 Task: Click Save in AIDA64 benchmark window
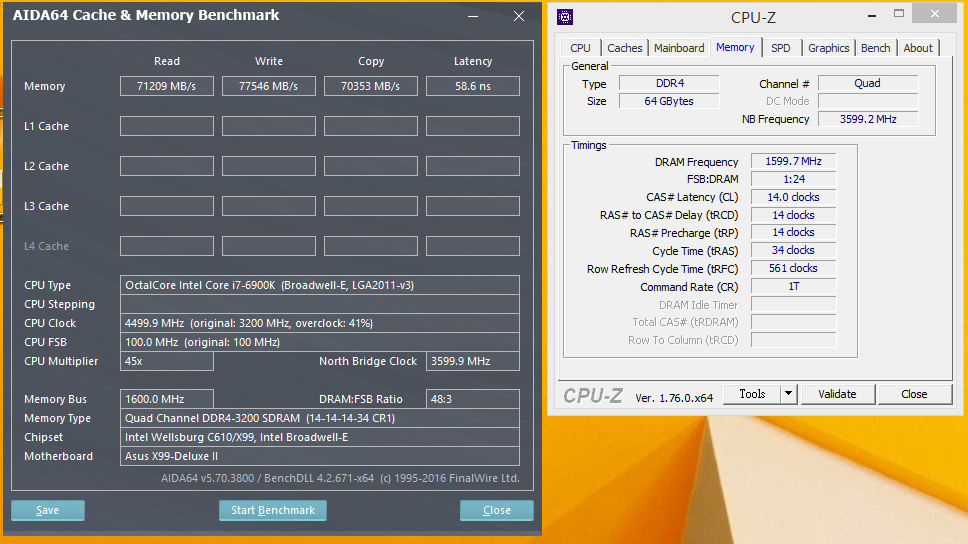[48, 510]
